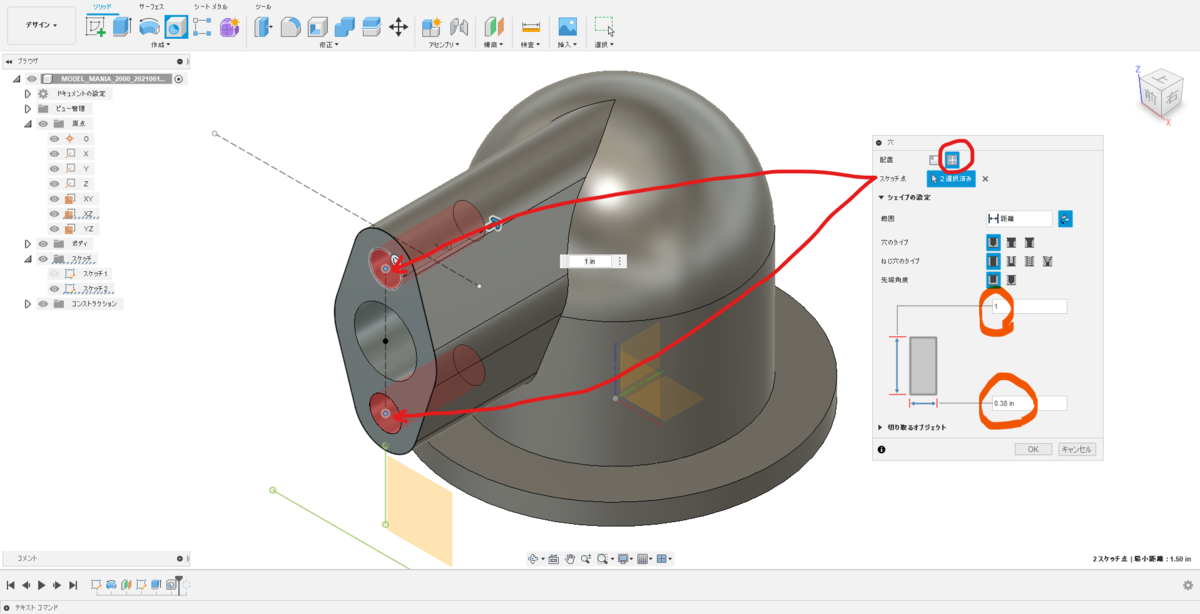
Task: Select the Press Pull tool
Action: [265, 27]
